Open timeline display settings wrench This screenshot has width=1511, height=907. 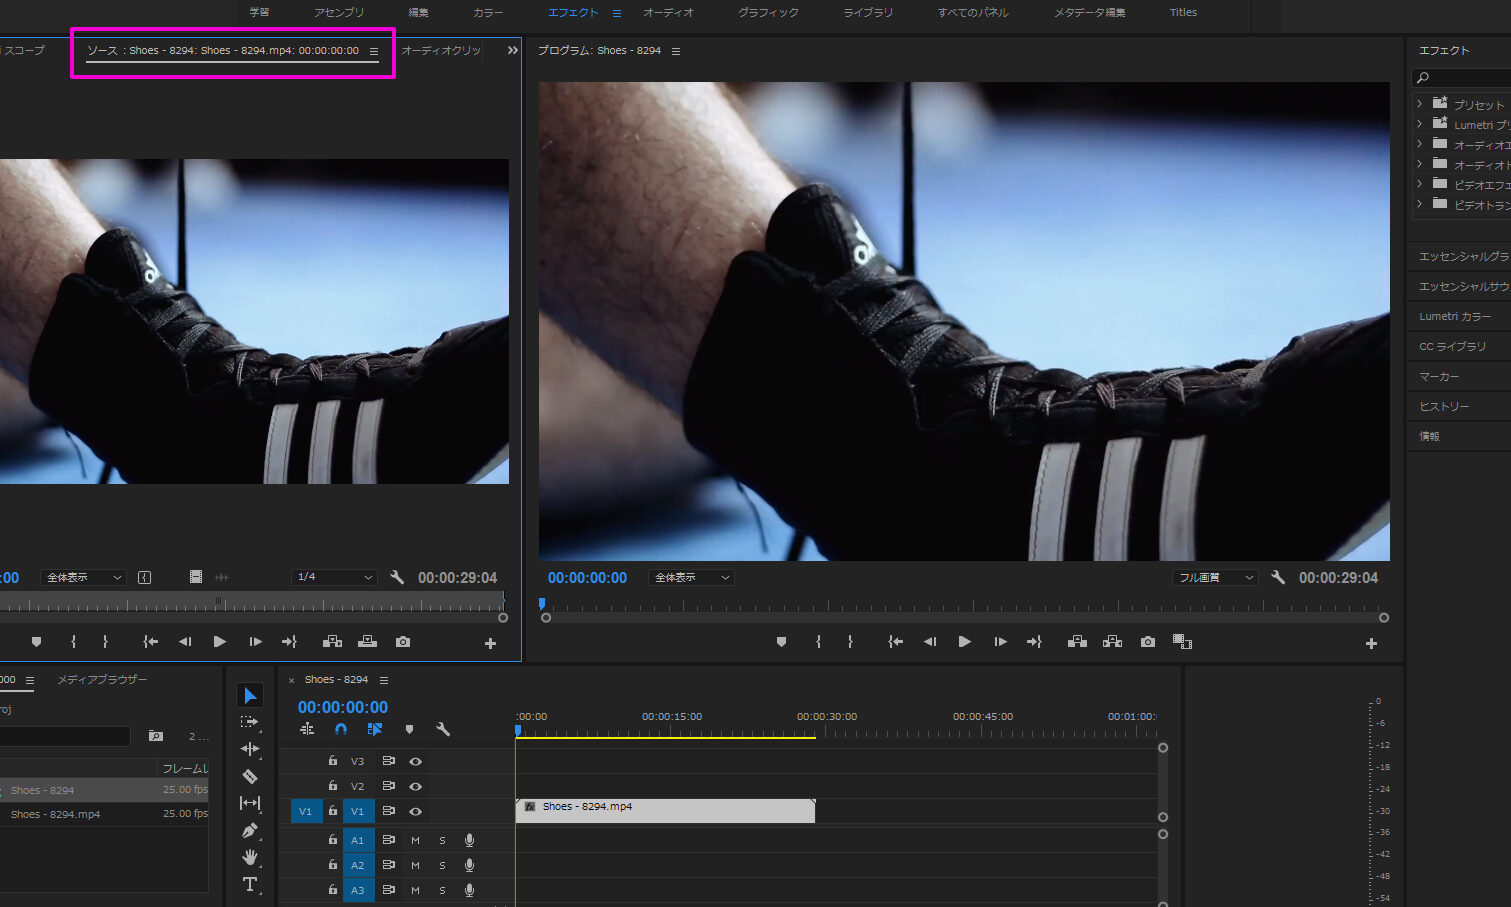tap(443, 730)
